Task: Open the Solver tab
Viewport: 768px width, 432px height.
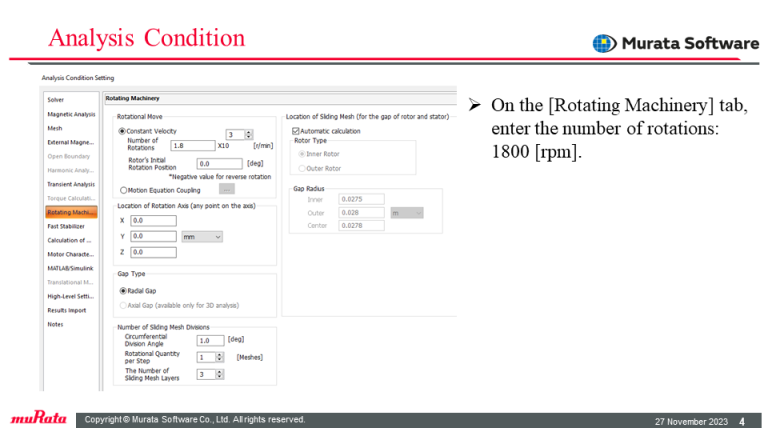Action: pyautogui.click(x=56, y=100)
